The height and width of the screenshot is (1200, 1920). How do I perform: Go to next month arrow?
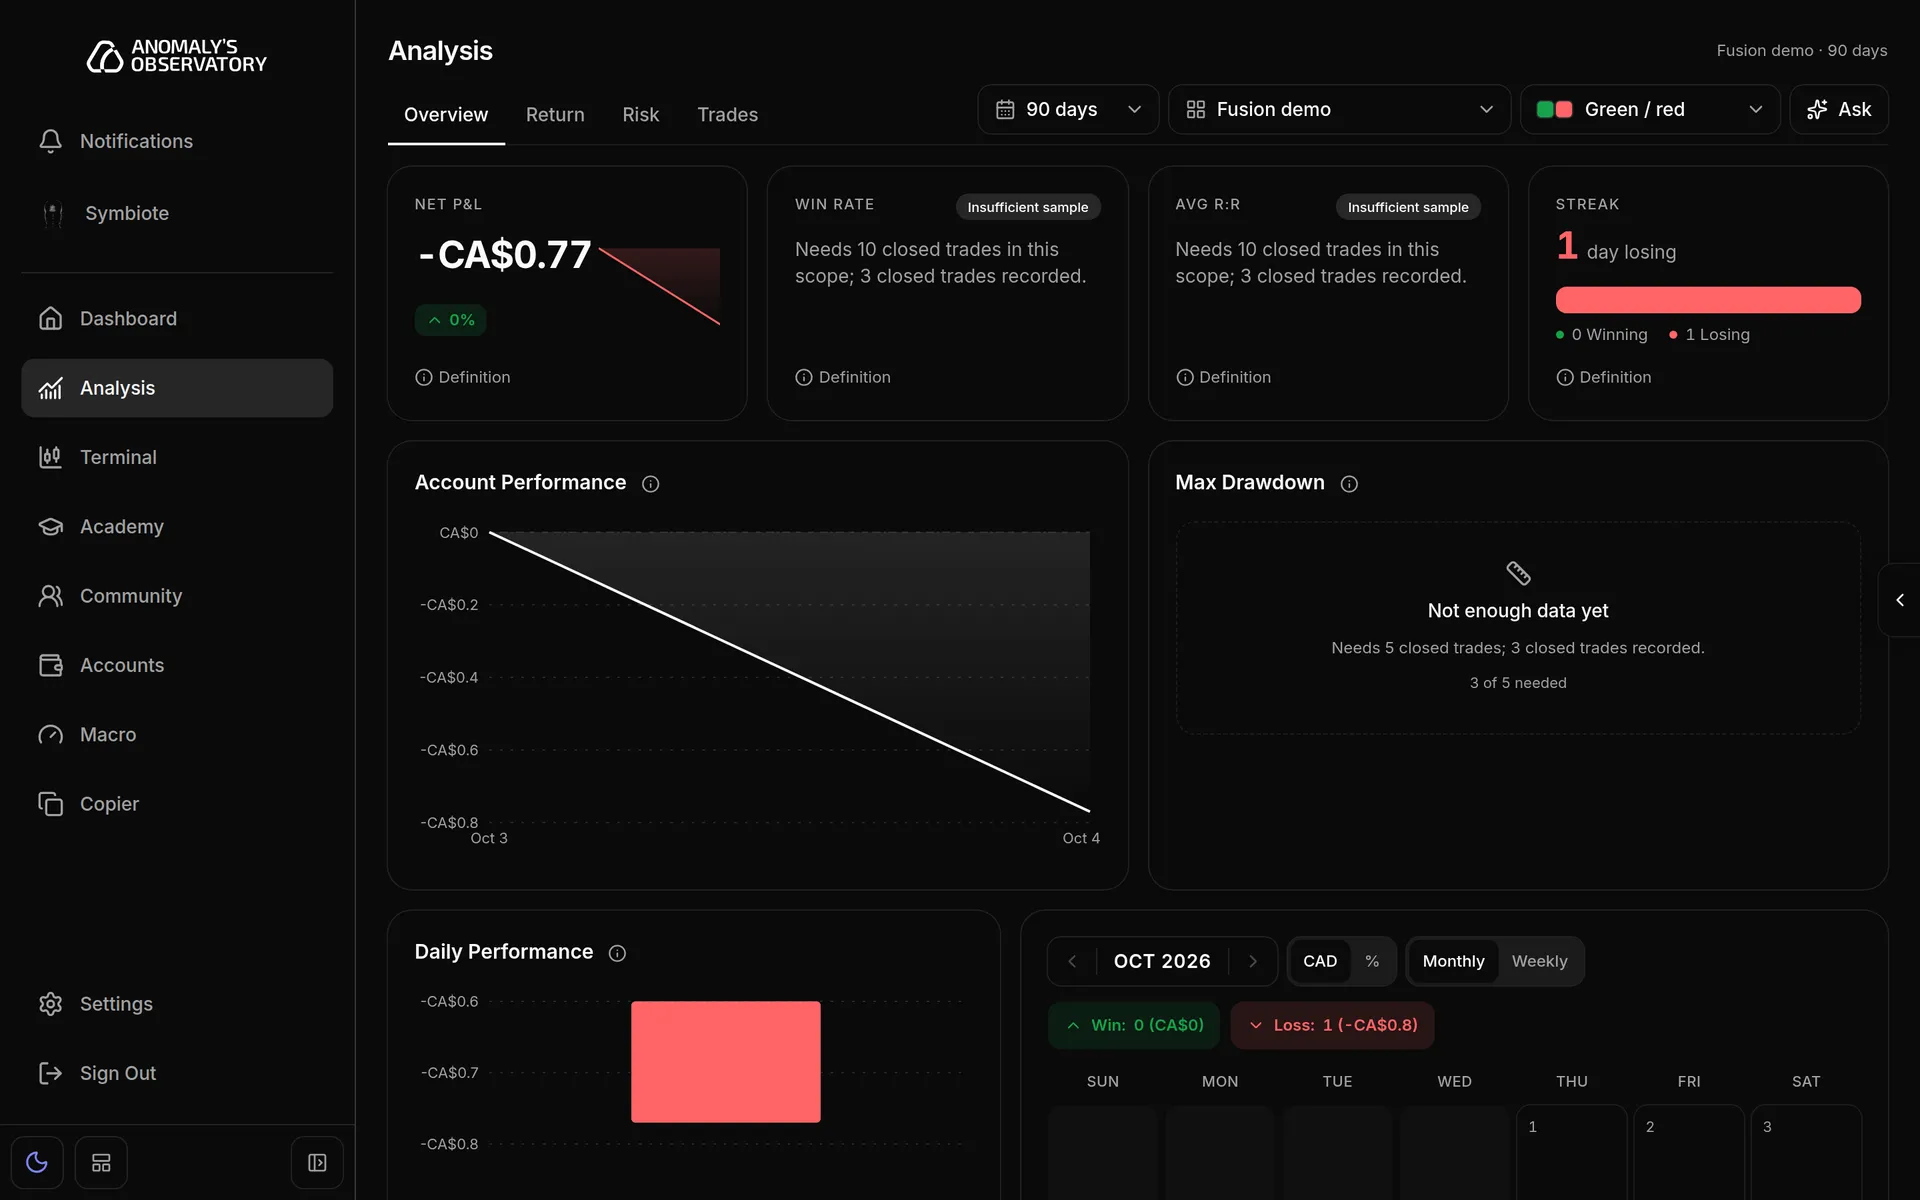pos(1252,961)
